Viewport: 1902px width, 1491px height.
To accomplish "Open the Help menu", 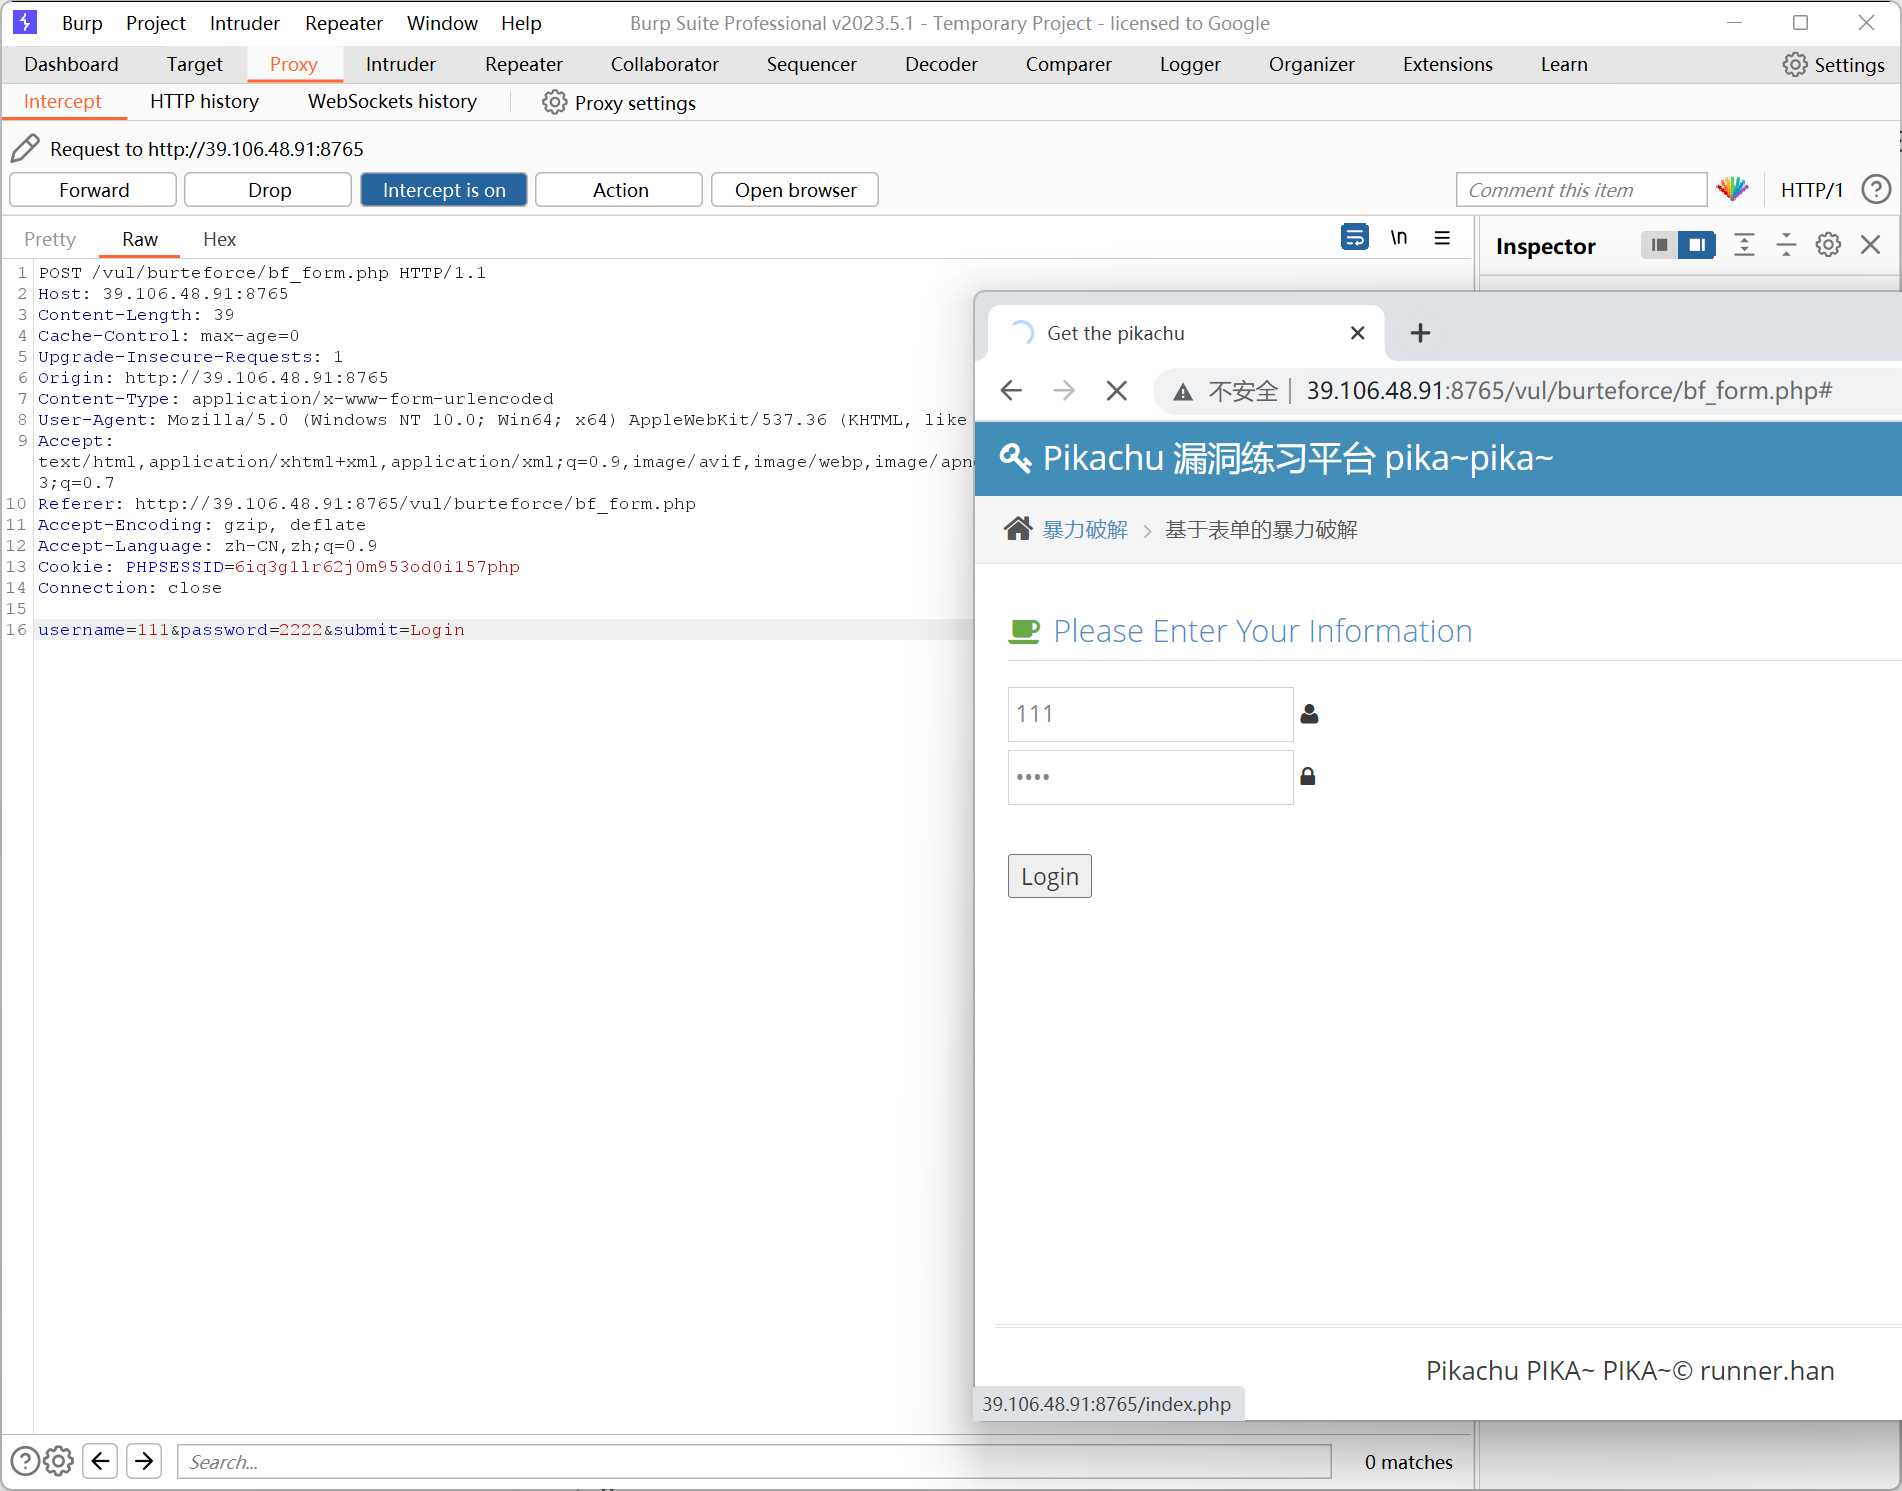I will coord(521,23).
